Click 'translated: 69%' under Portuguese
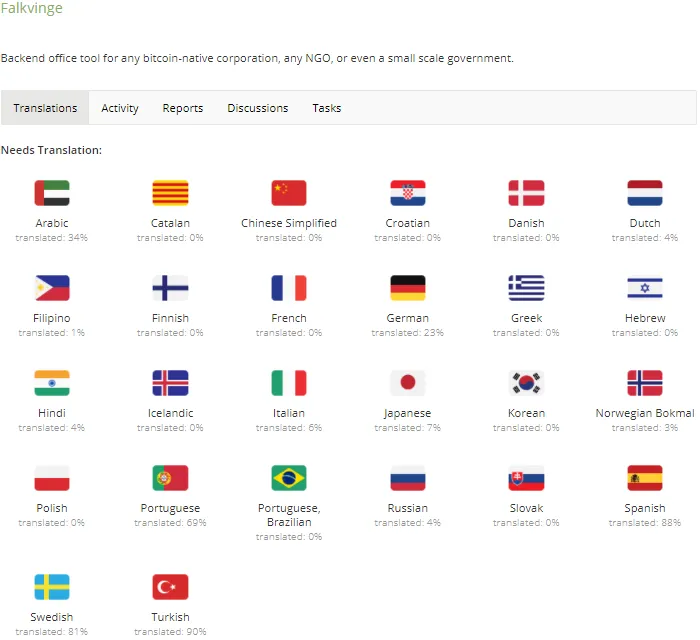The image size is (700, 640). 170,523
